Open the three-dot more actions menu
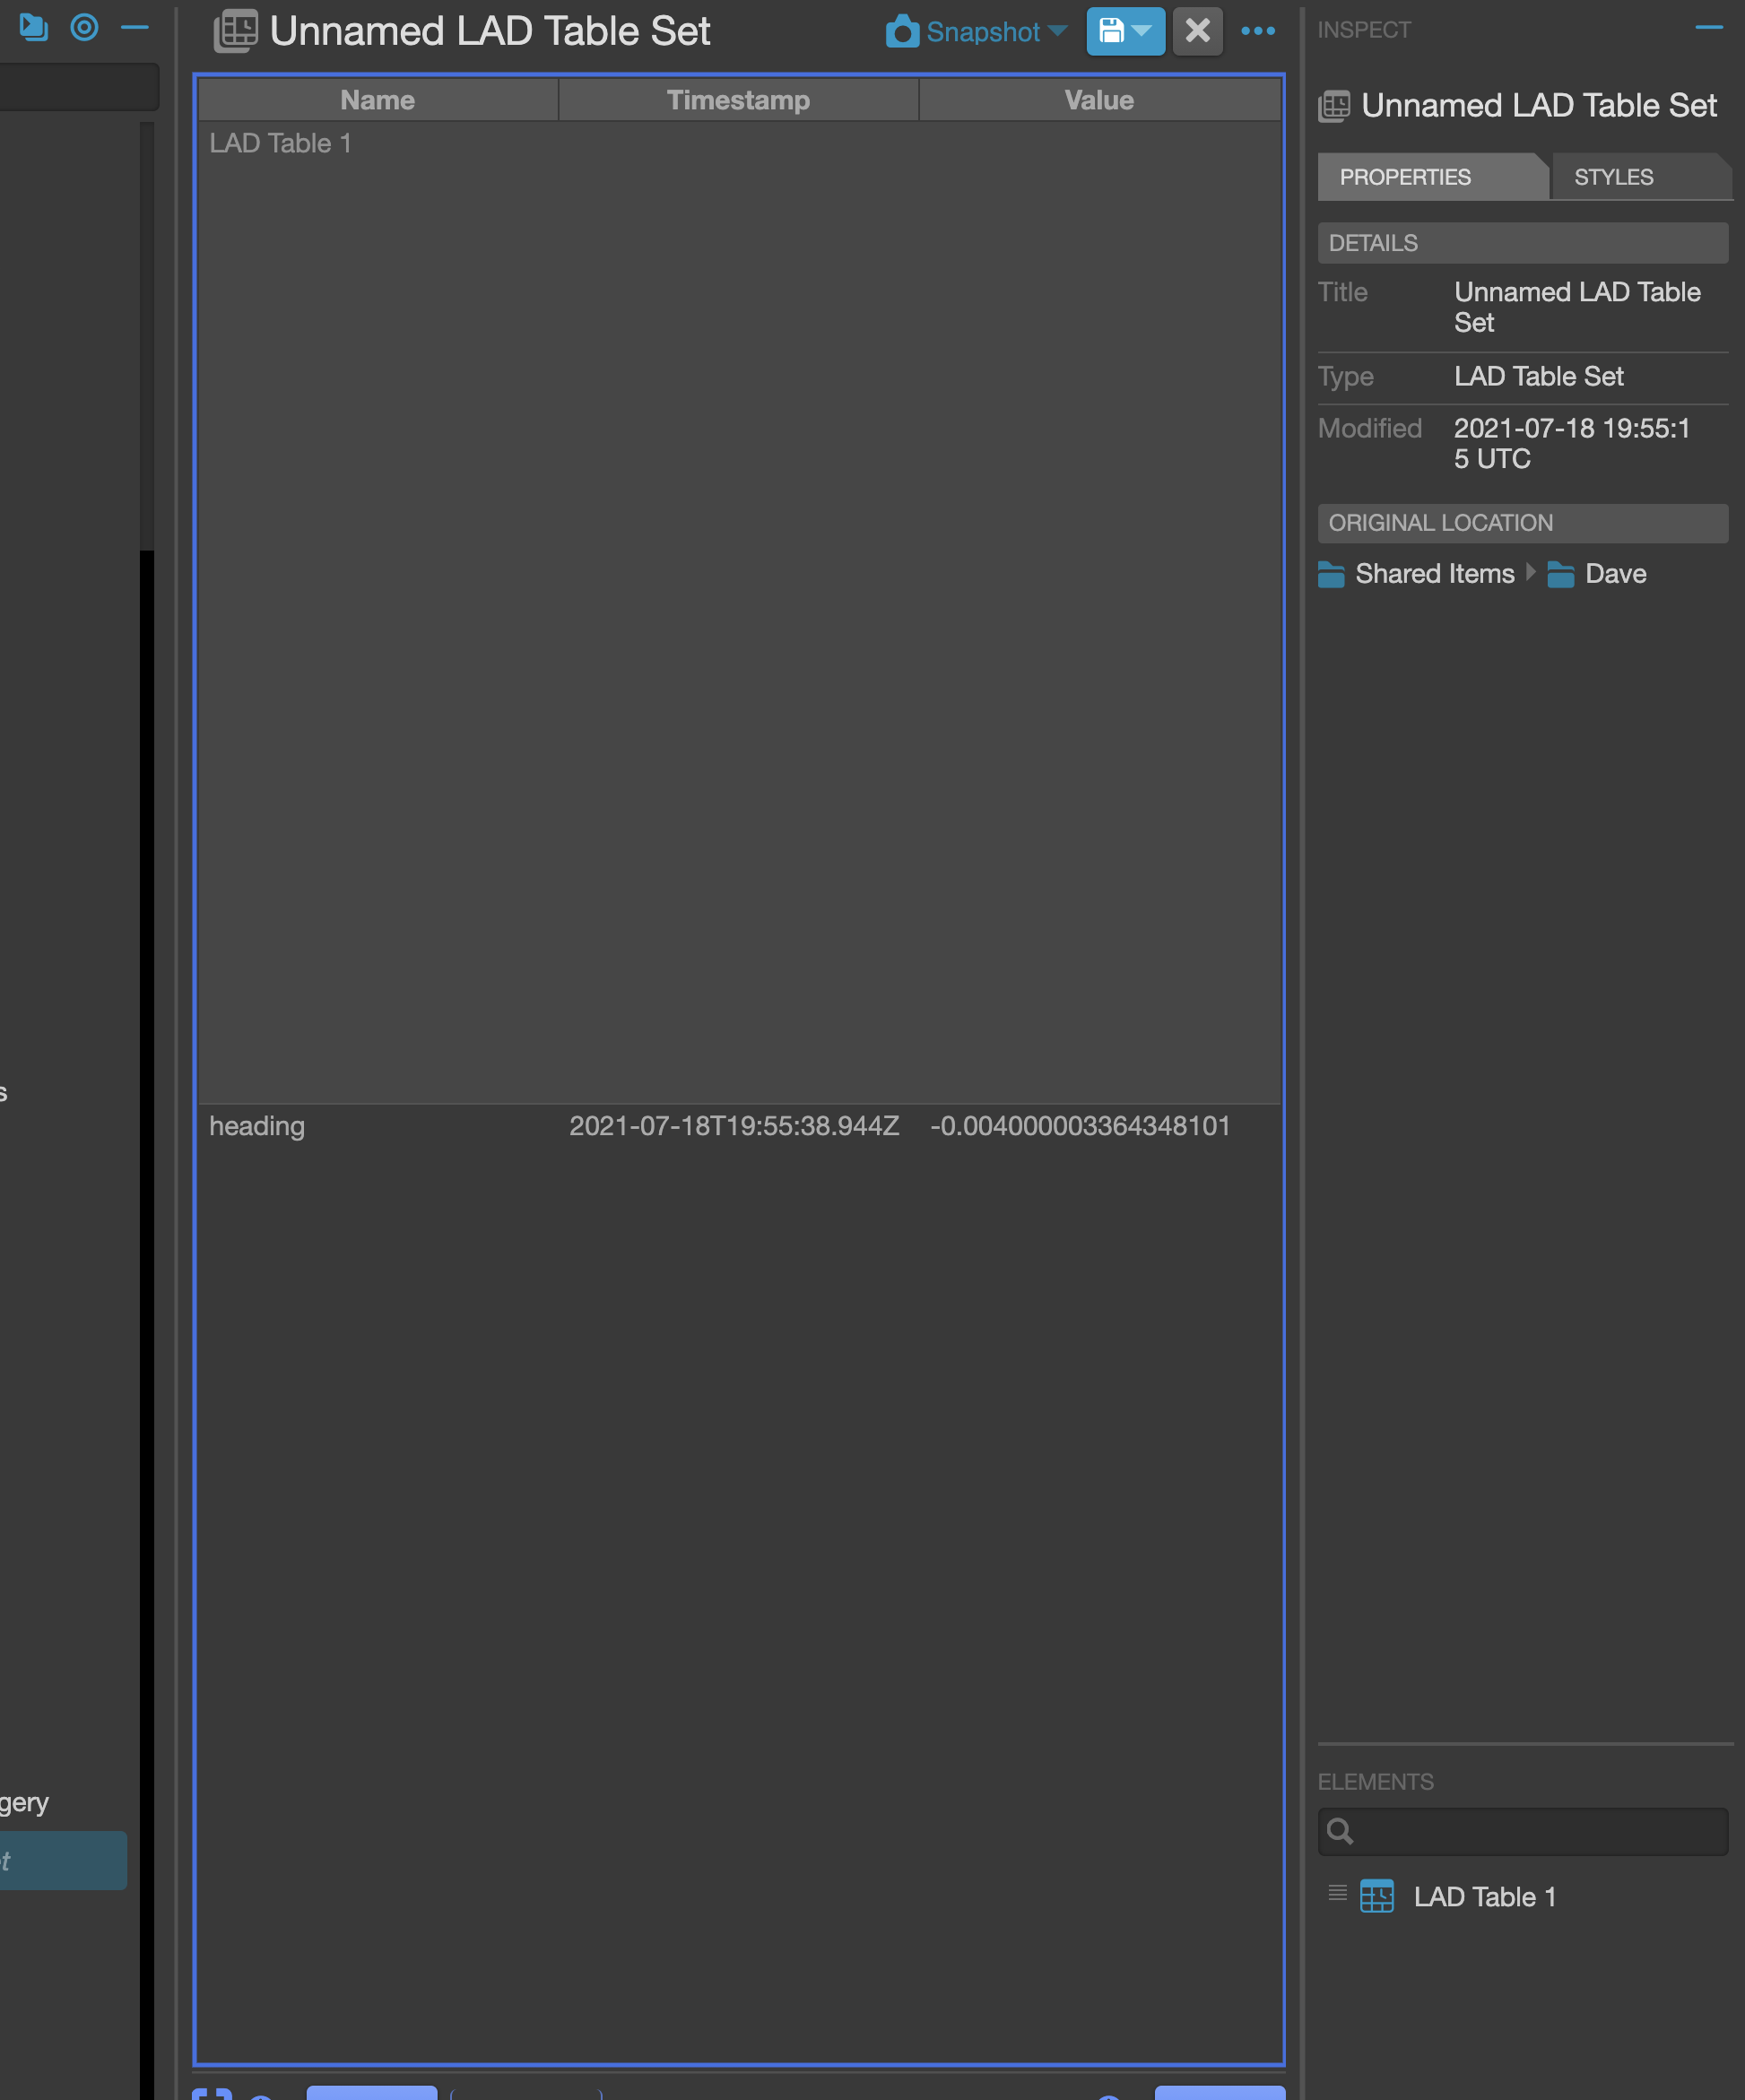Image resolution: width=1745 pixels, height=2100 pixels. (1258, 31)
